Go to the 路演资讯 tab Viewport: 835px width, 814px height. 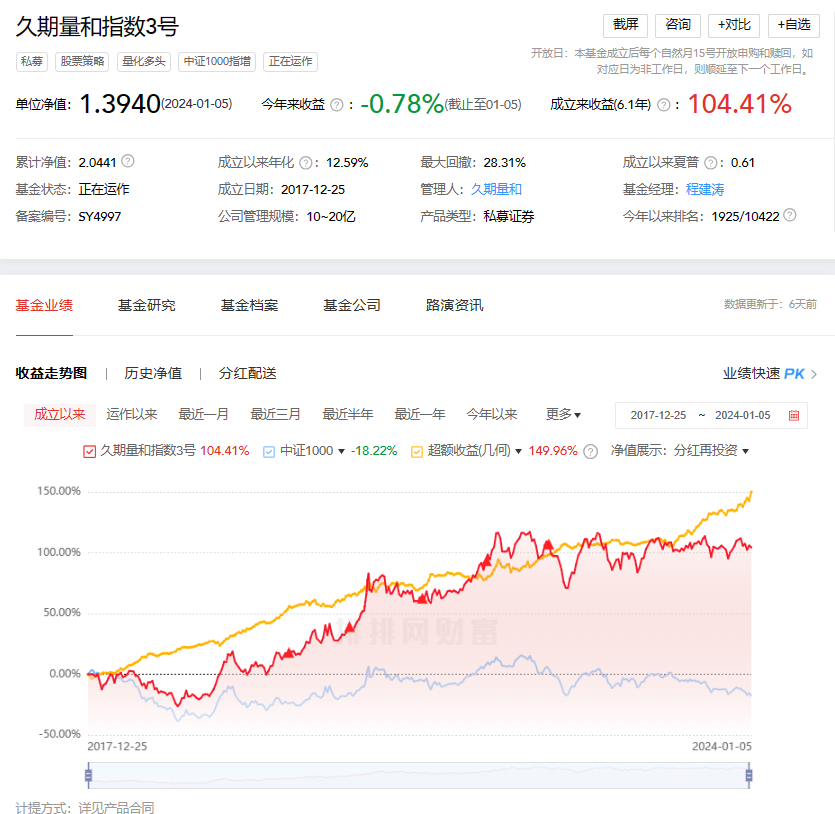click(455, 305)
